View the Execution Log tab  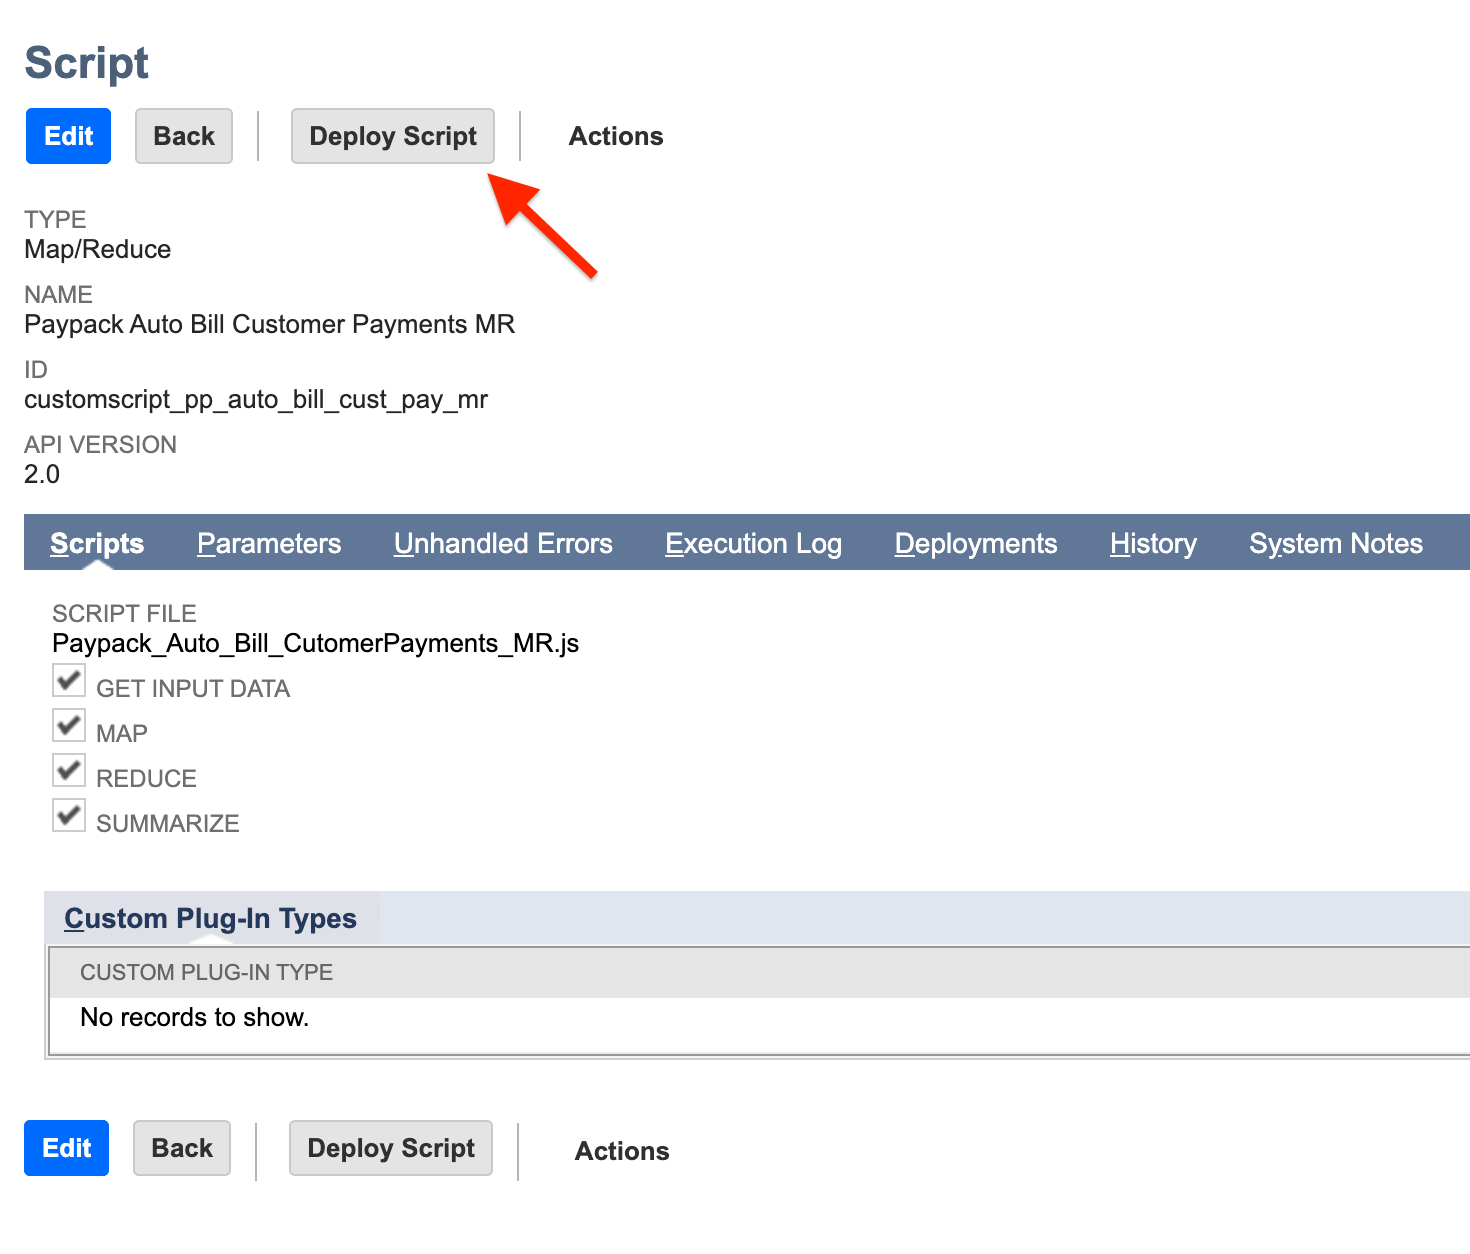753,543
